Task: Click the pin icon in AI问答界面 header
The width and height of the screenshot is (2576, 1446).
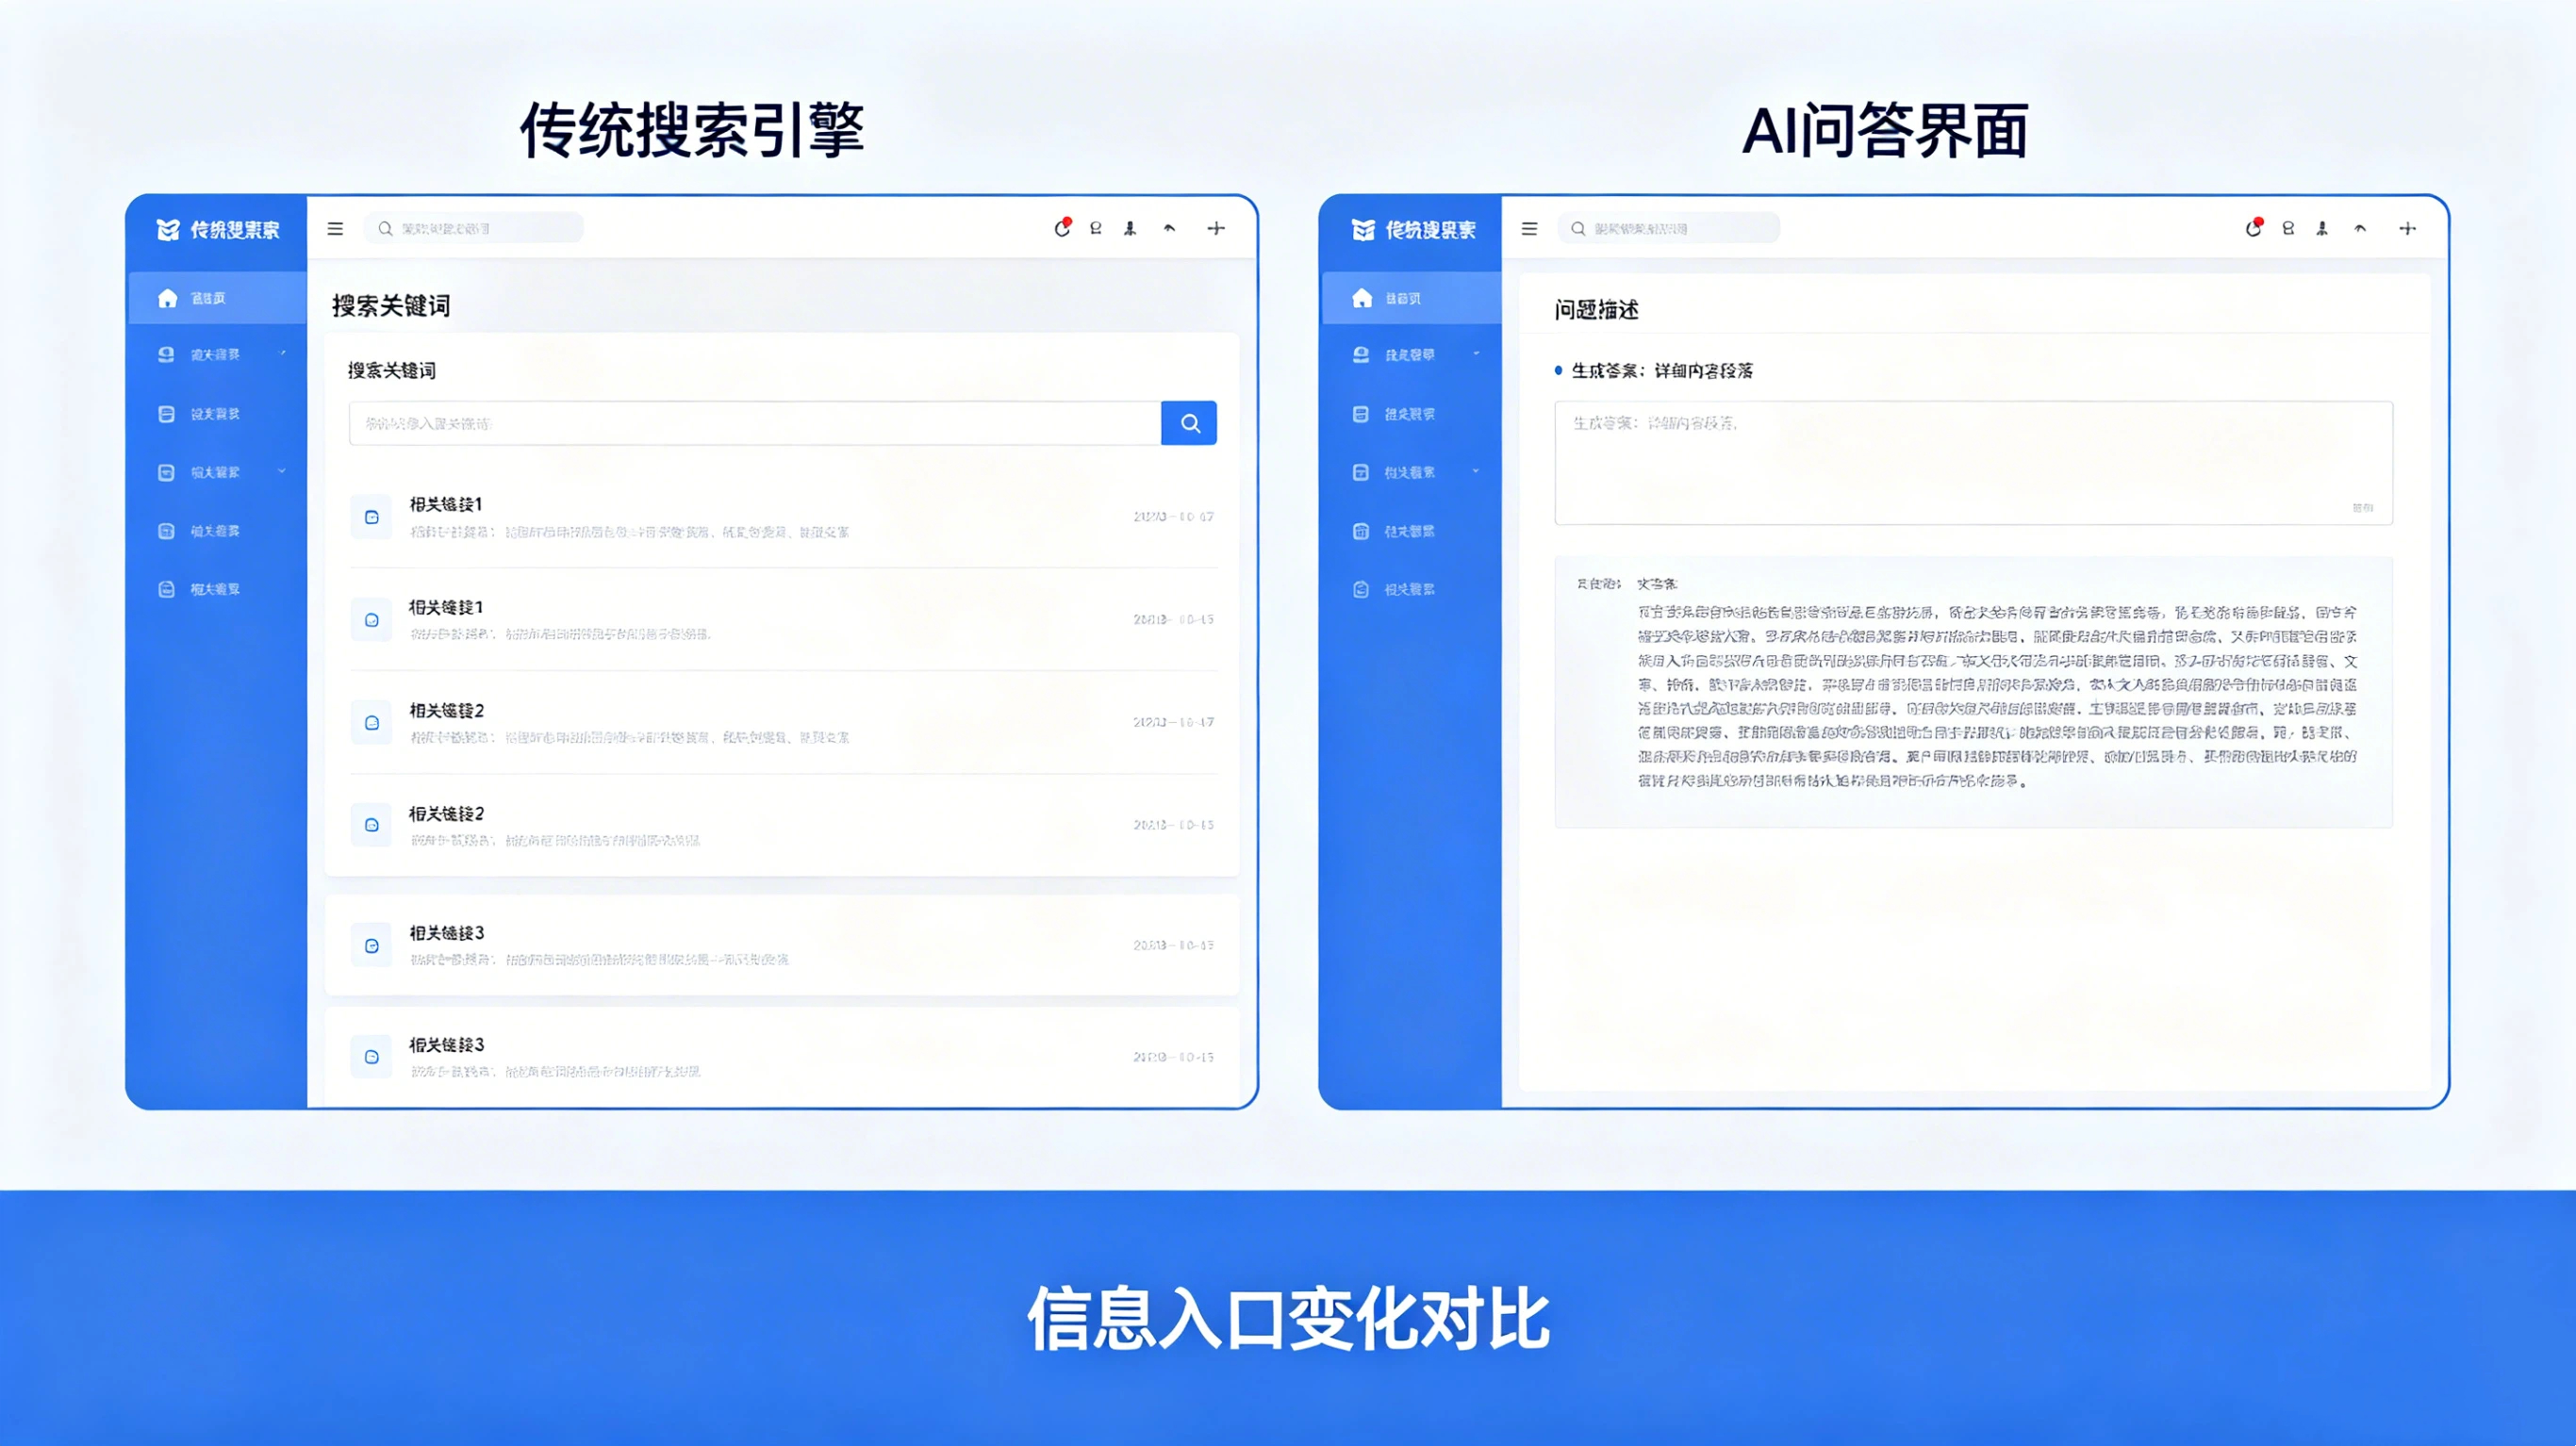Action: pyautogui.click(x=2322, y=229)
